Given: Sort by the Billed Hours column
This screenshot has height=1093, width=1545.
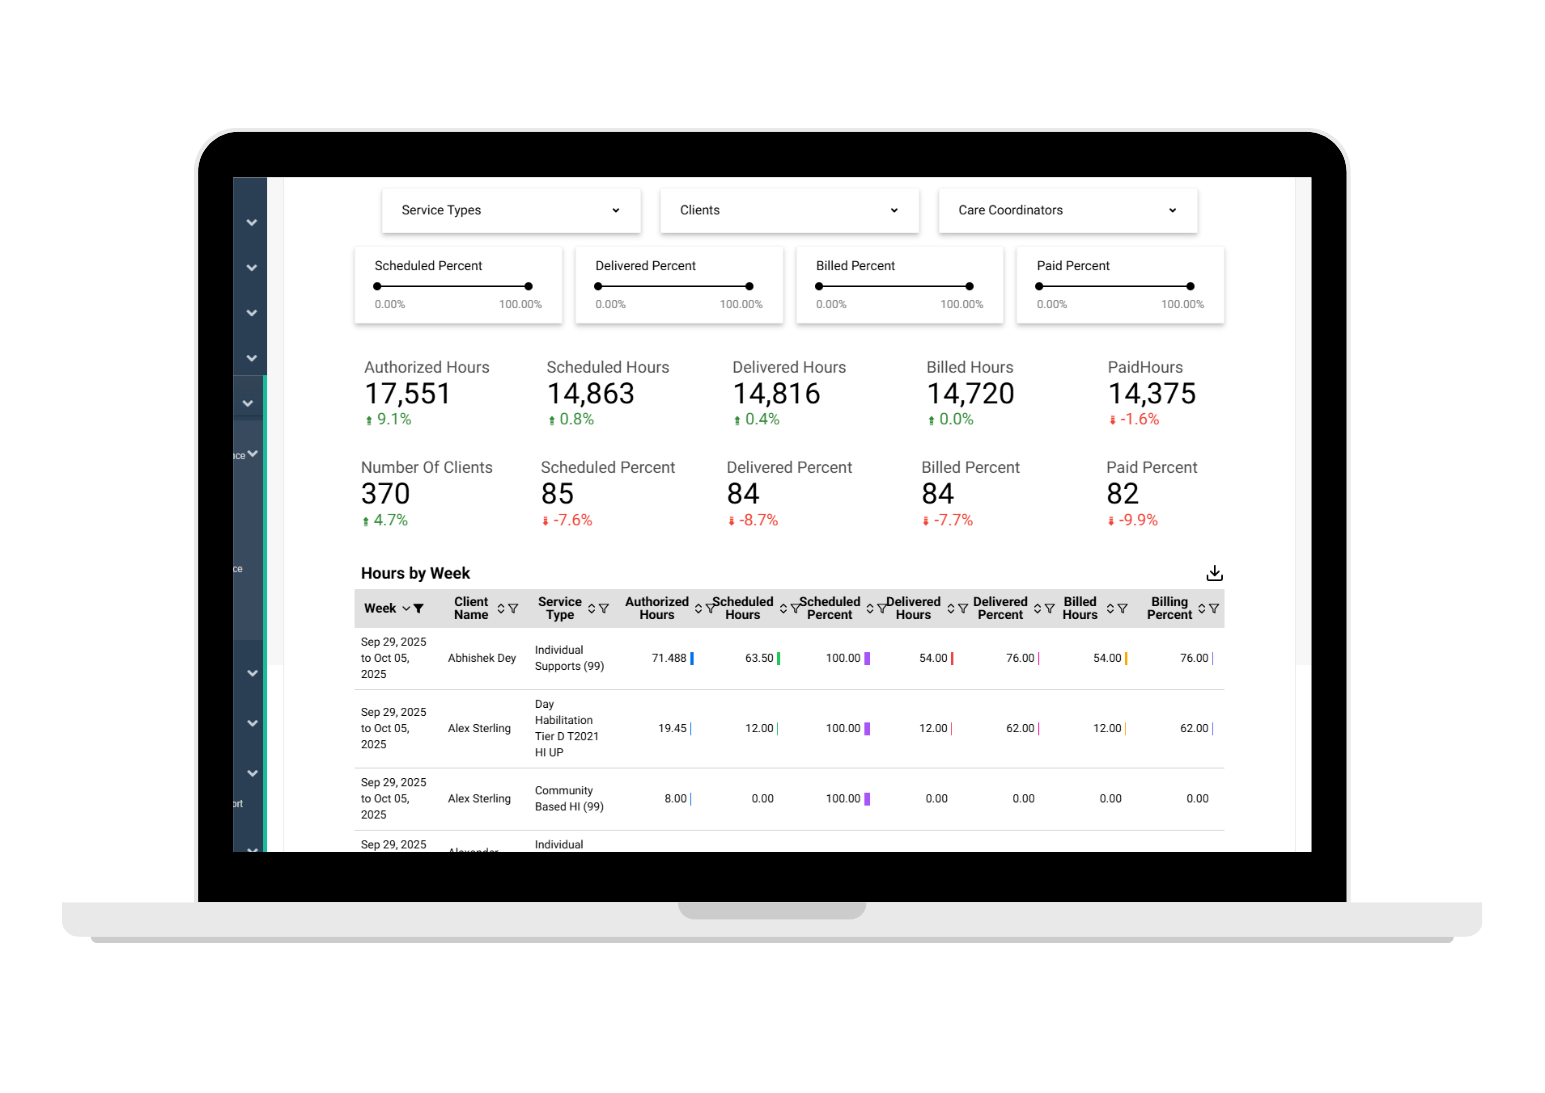Looking at the screenshot, I should pyautogui.click(x=1110, y=609).
